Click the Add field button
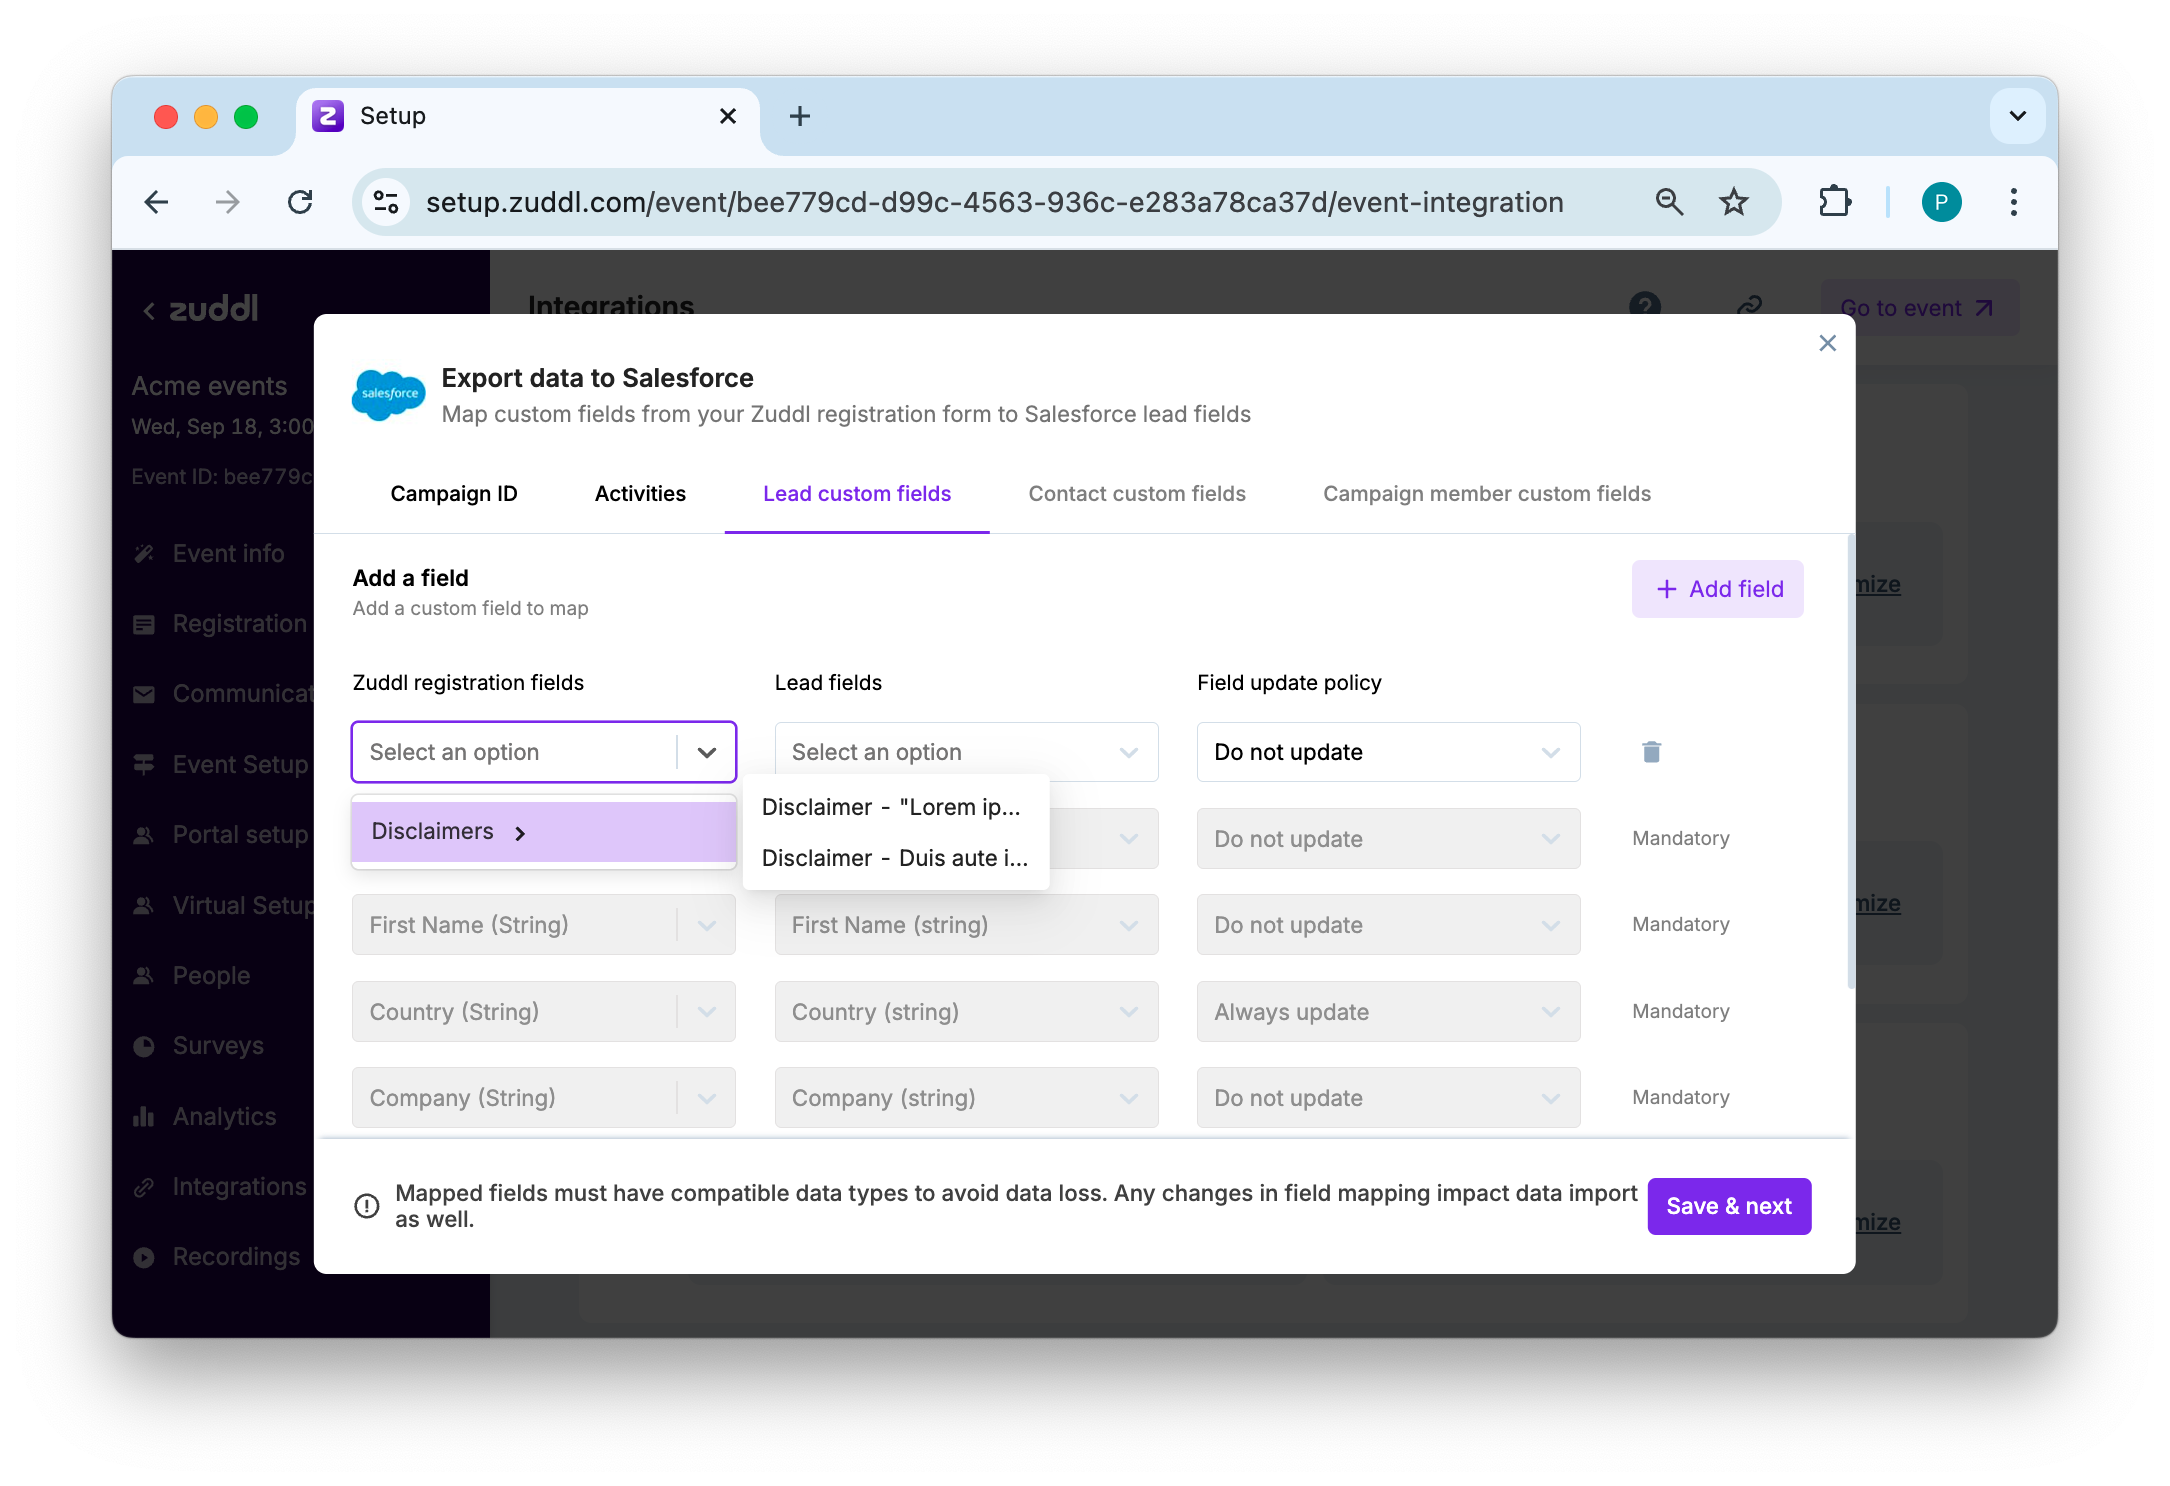The image size is (2170, 1486). point(1717,589)
